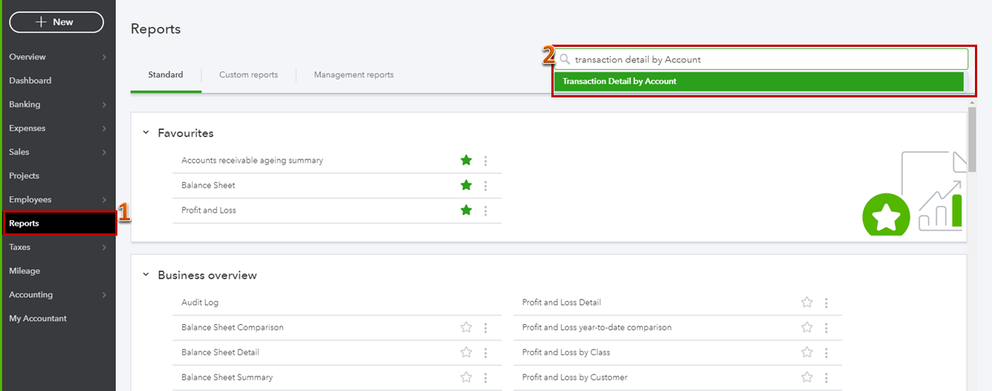This screenshot has height=391, width=998.
Task: Open Balance Sheet report in Favourites
Action: pyautogui.click(x=208, y=185)
